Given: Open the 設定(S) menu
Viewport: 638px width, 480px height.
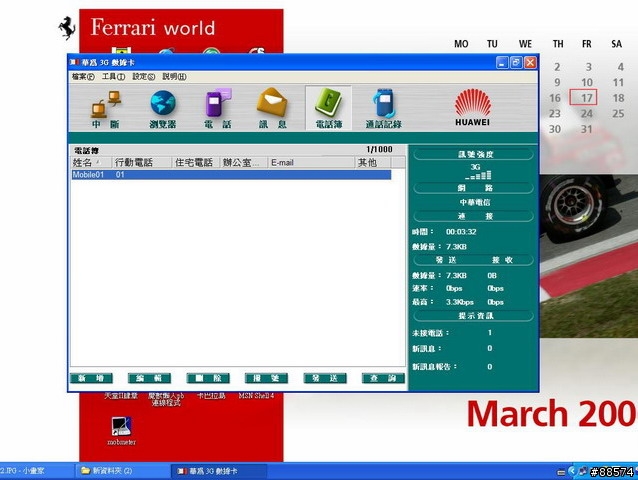Looking at the screenshot, I should pos(144,76).
